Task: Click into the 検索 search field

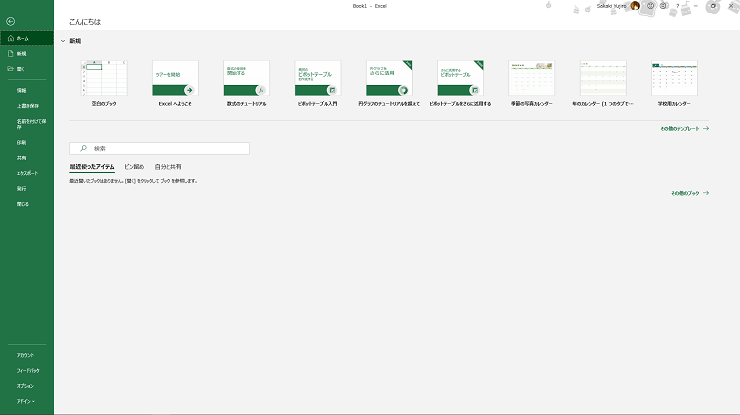Action: pos(160,148)
